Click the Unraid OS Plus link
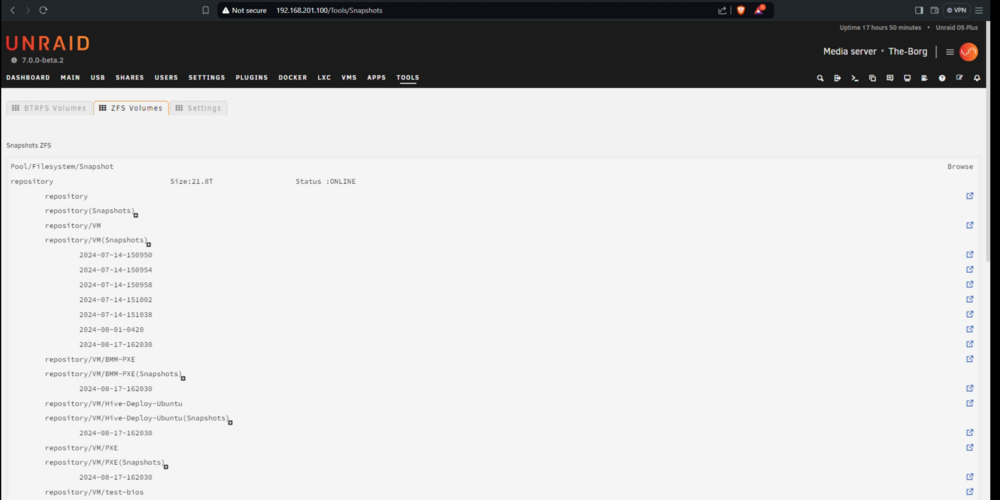 click(956, 28)
